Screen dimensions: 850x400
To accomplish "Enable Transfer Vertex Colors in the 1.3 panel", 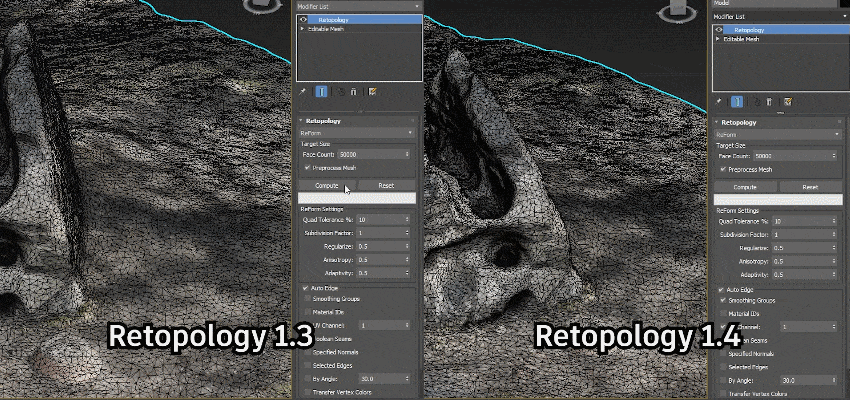I will [x=308, y=392].
